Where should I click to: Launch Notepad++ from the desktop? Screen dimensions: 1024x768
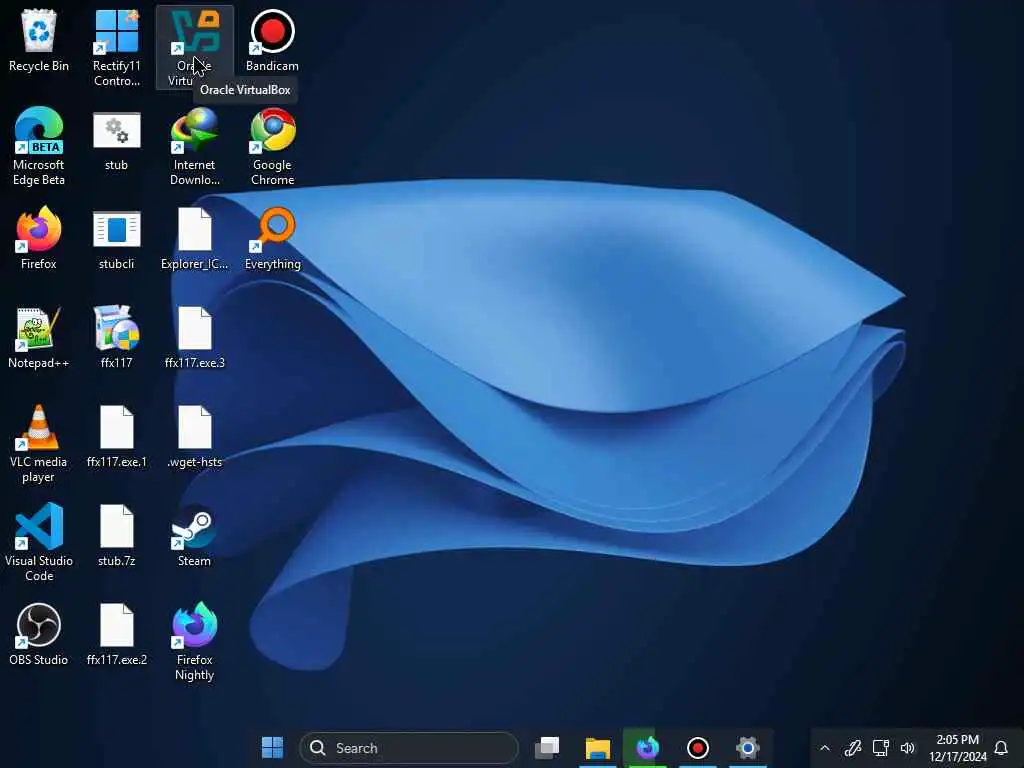[x=39, y=338]
